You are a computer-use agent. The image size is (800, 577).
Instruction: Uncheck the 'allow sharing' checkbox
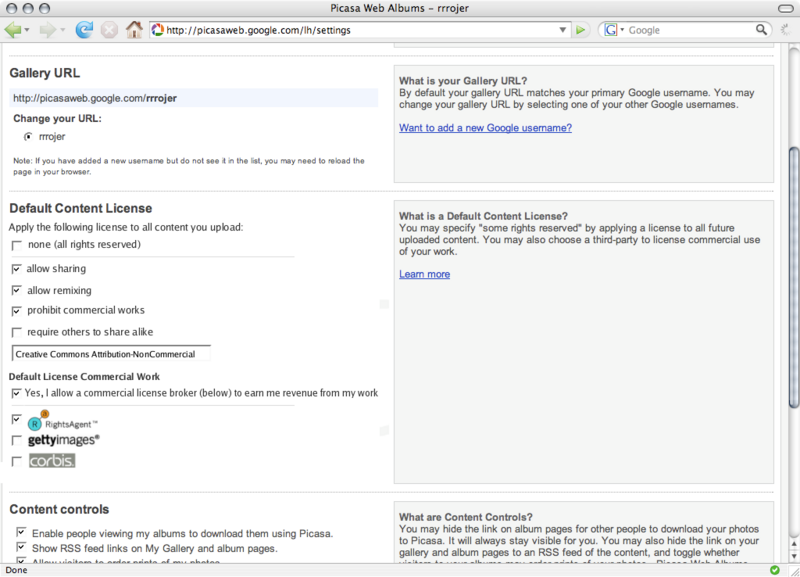point(16,269)
